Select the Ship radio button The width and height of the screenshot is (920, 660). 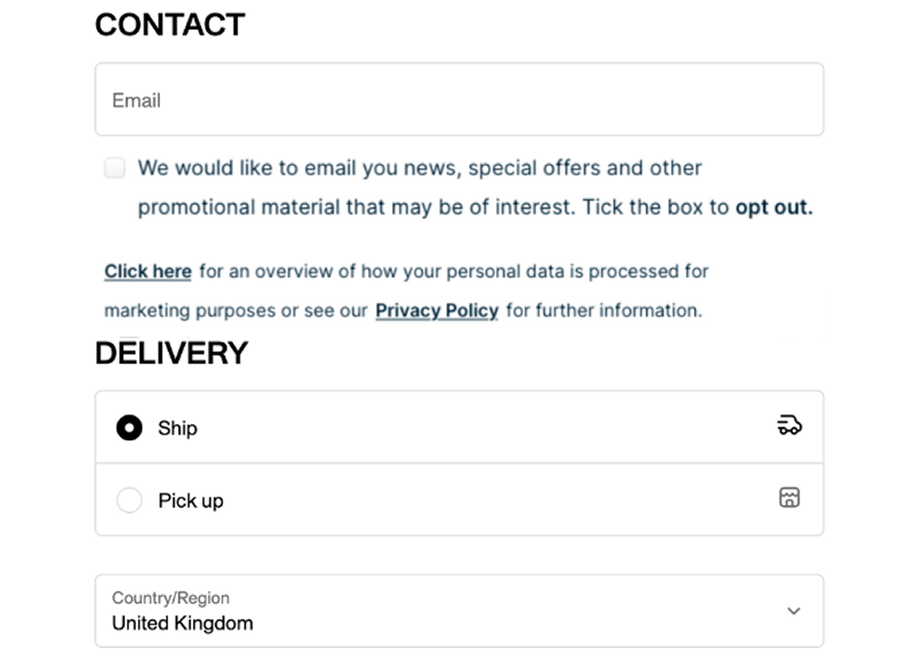click(x=129, y=428)
